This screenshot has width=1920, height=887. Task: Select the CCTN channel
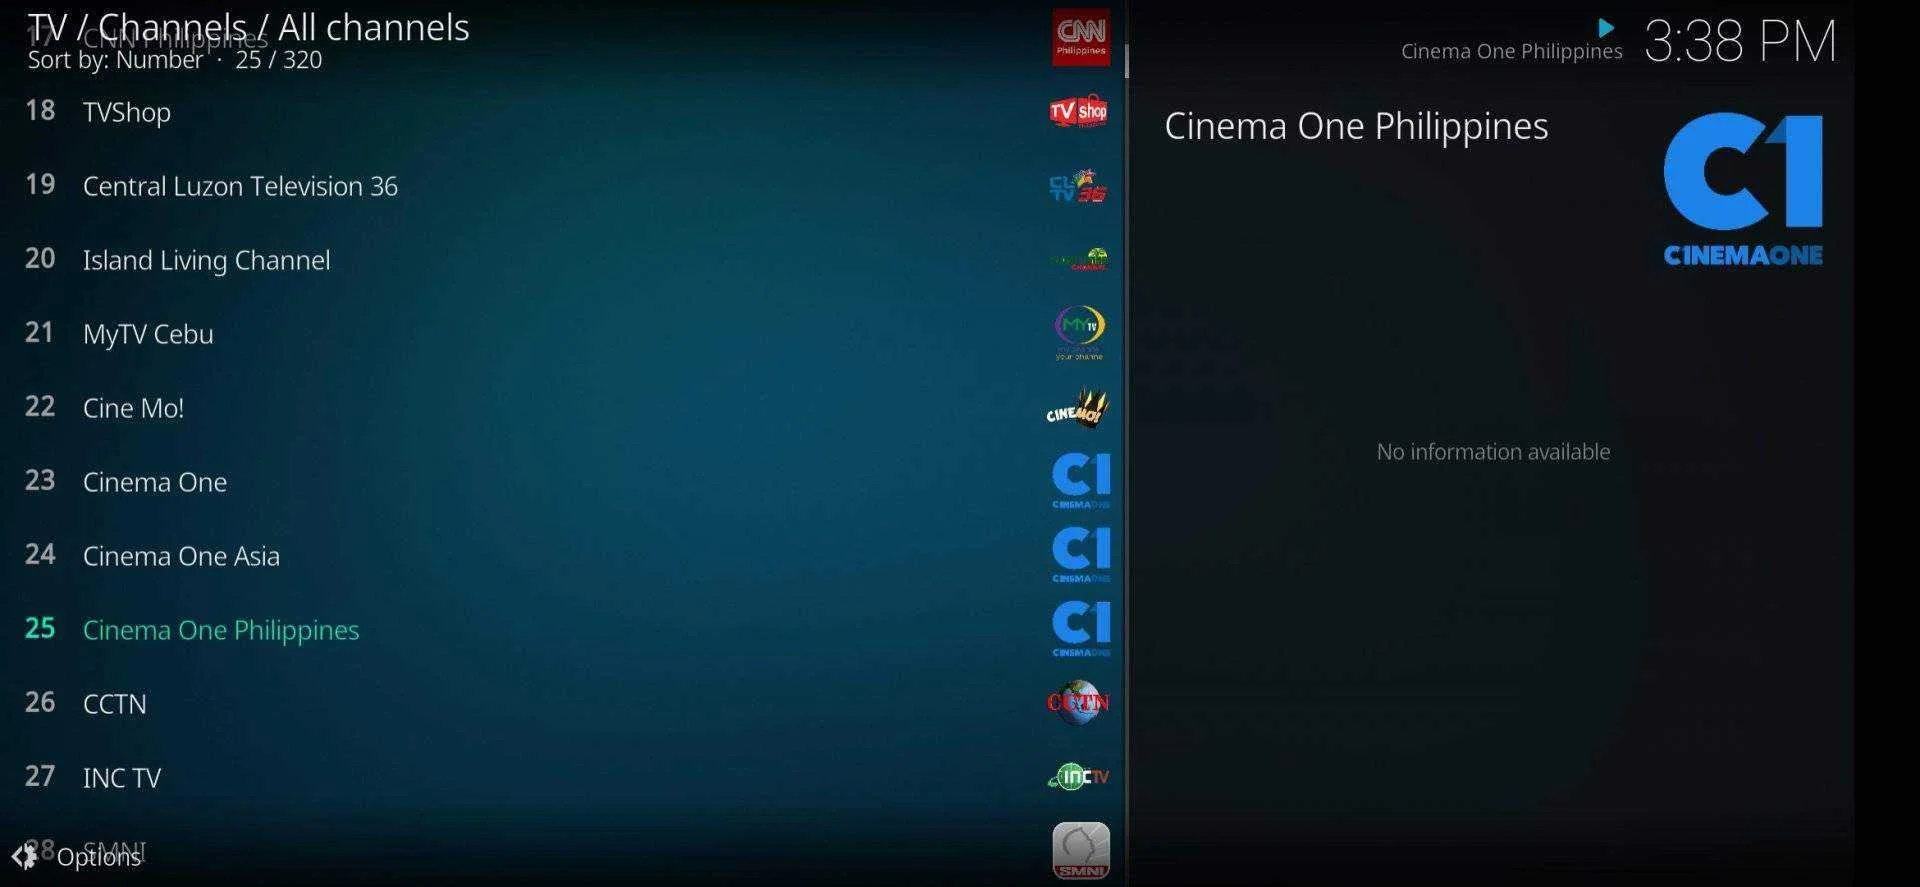pos(560,703)
